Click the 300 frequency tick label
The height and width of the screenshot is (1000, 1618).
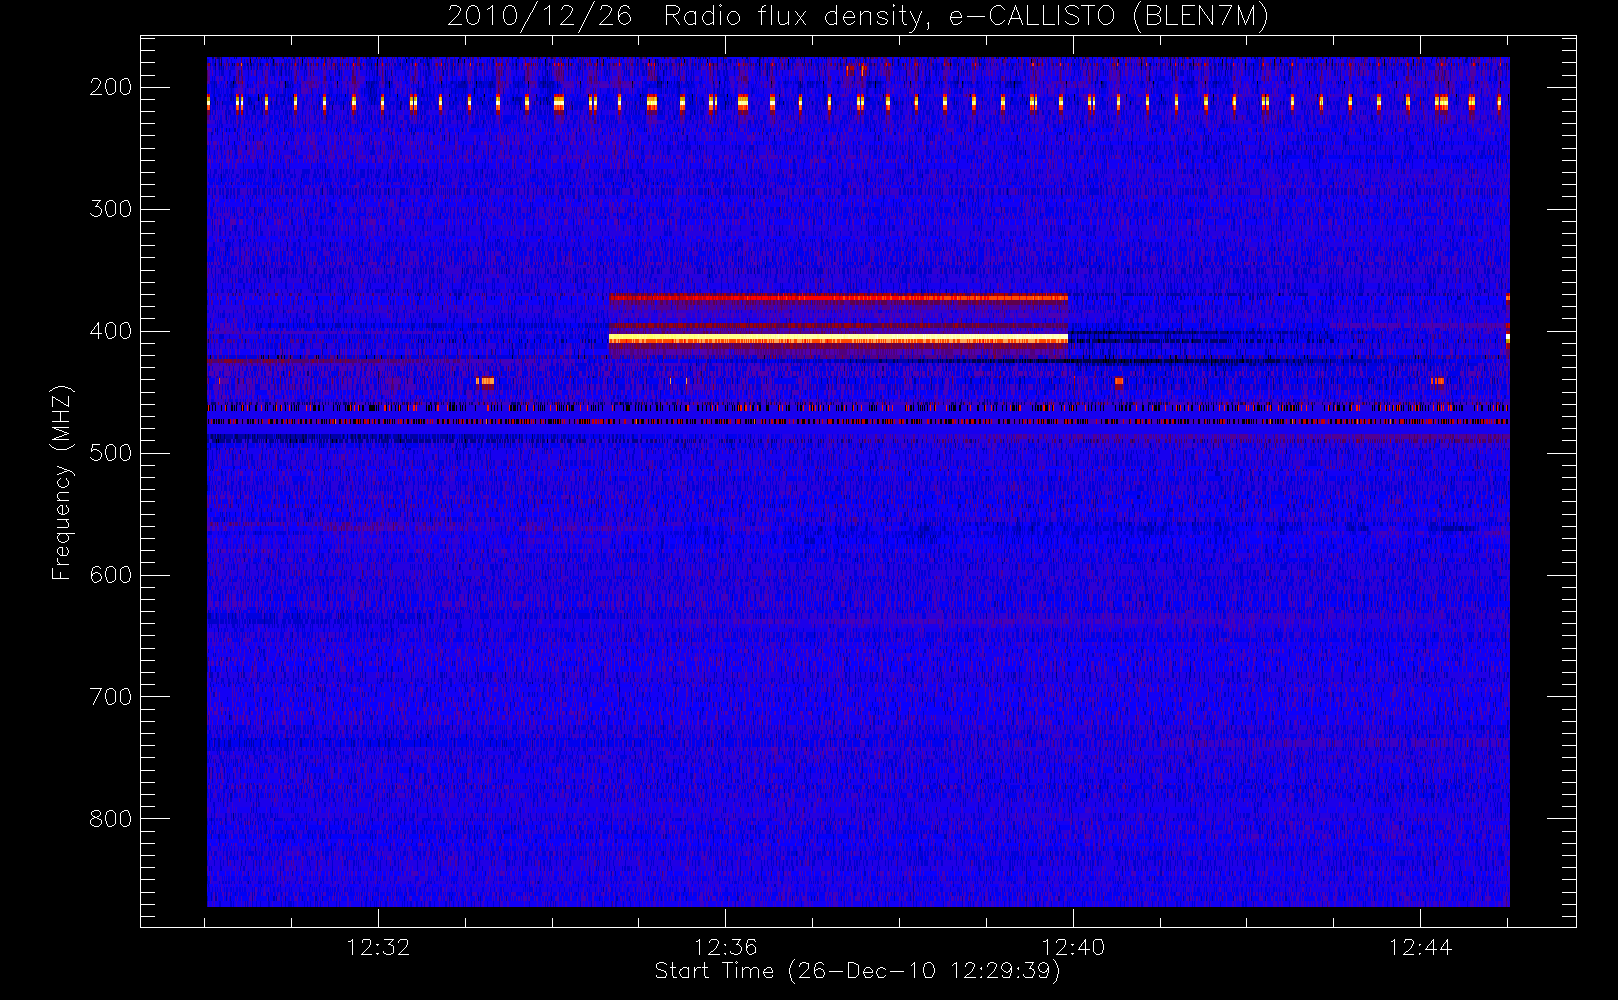point(111,209)
